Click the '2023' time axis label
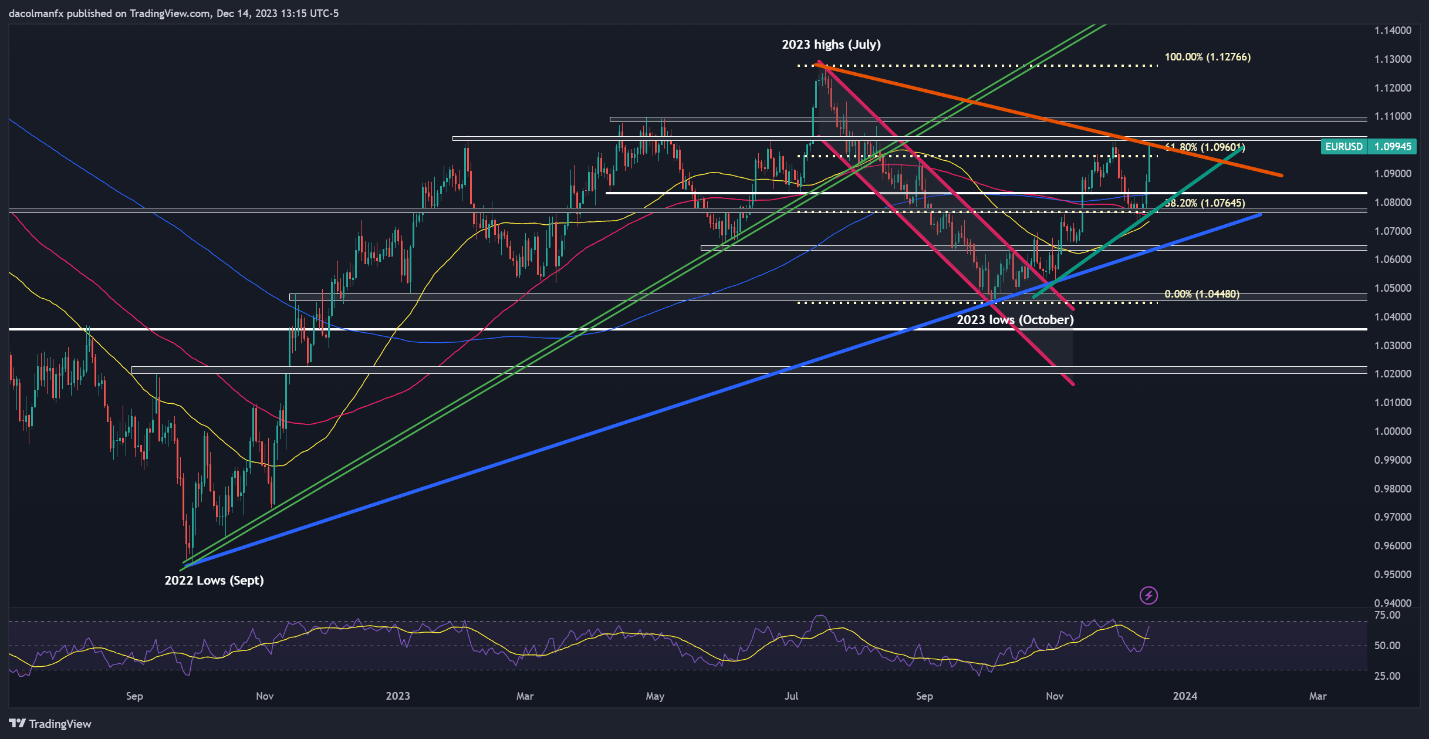Viewport: 1429px width, 739px height. [398, 695]
